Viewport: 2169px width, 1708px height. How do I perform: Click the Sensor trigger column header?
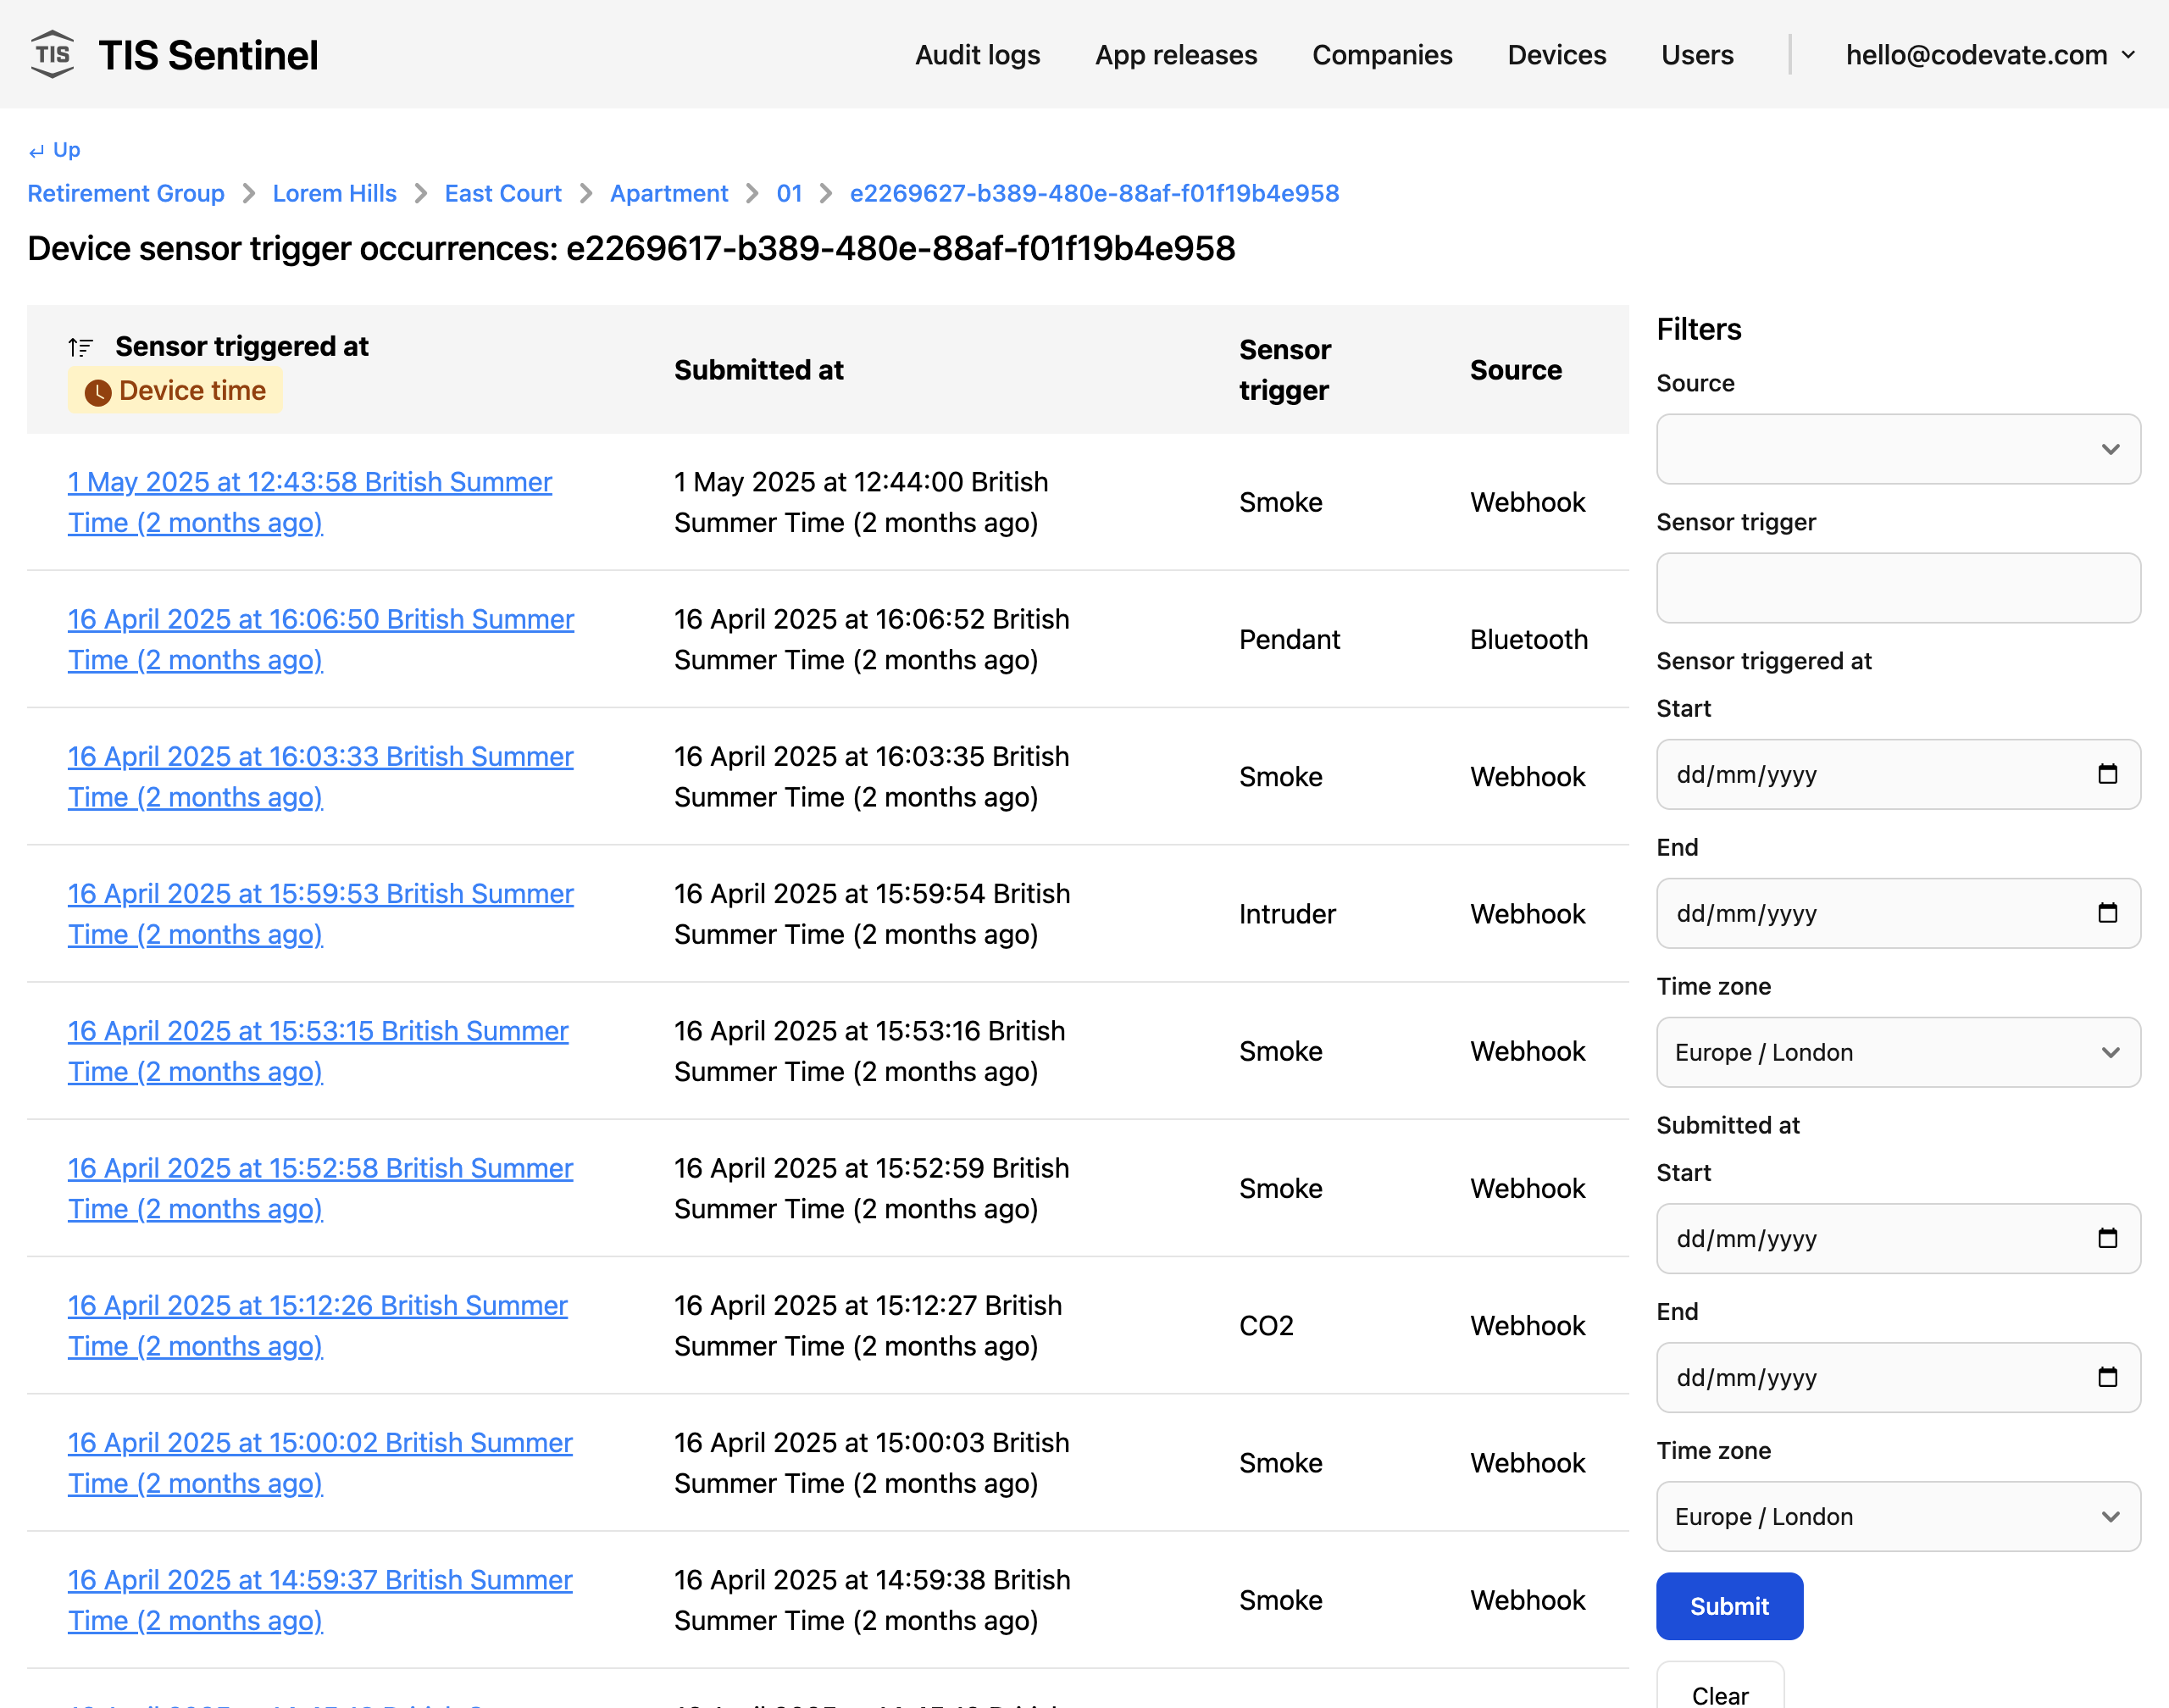click(1285, 370)
